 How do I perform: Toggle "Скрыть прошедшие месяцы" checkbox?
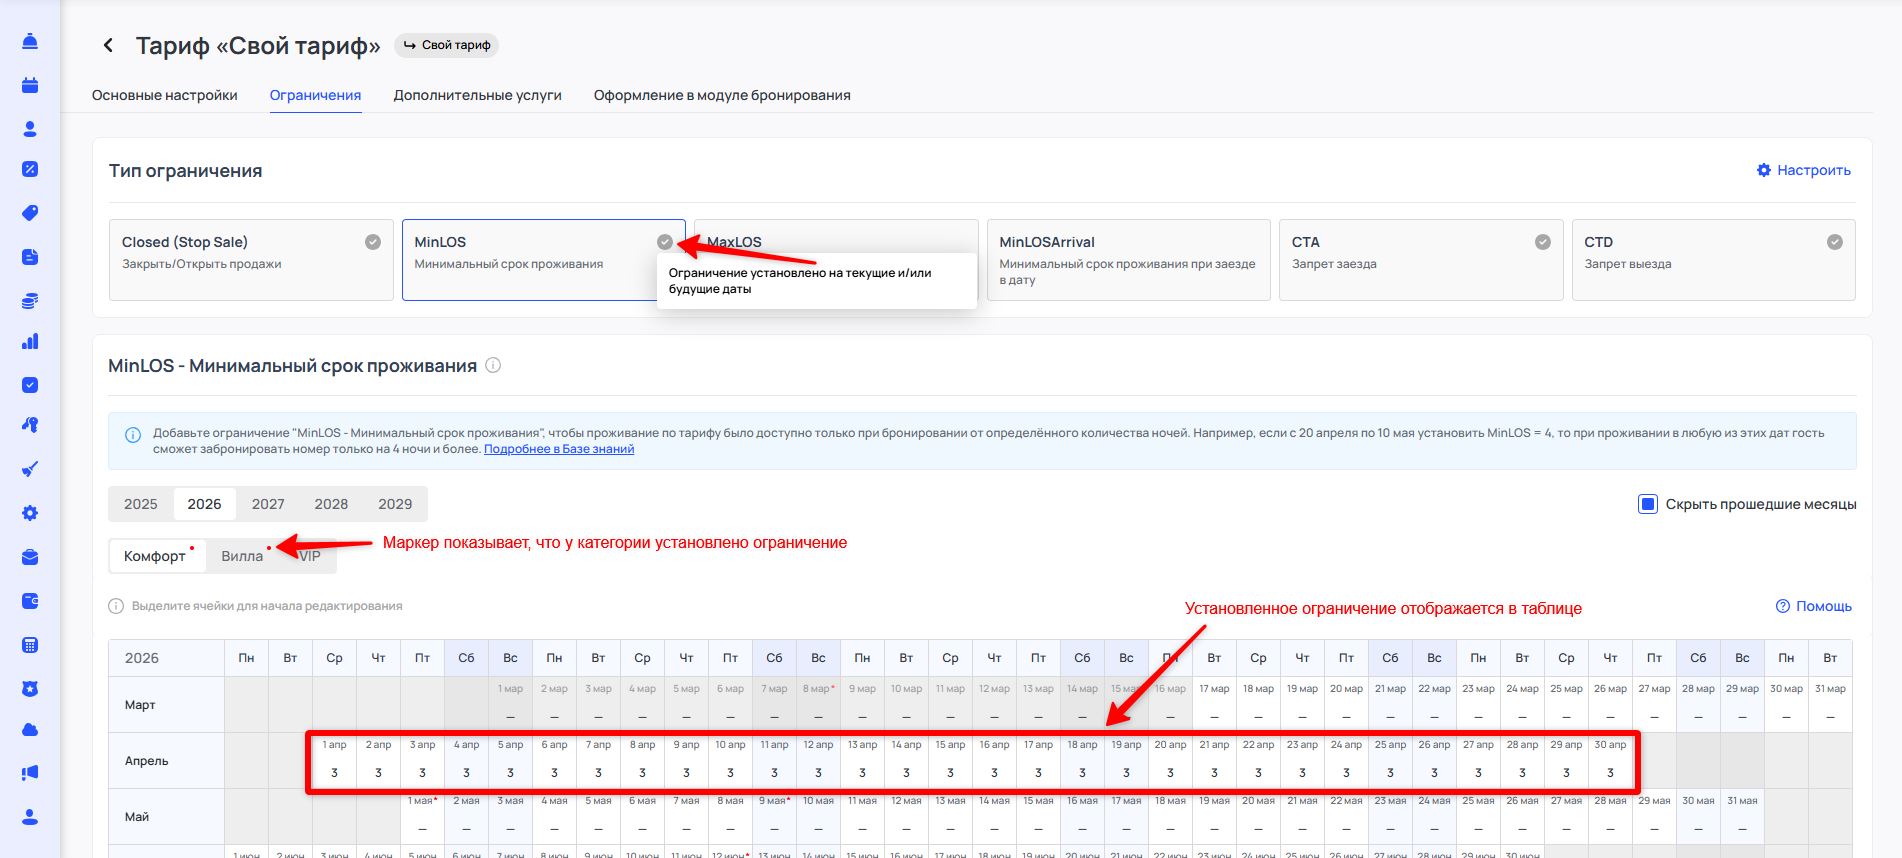pos(1647,504)
